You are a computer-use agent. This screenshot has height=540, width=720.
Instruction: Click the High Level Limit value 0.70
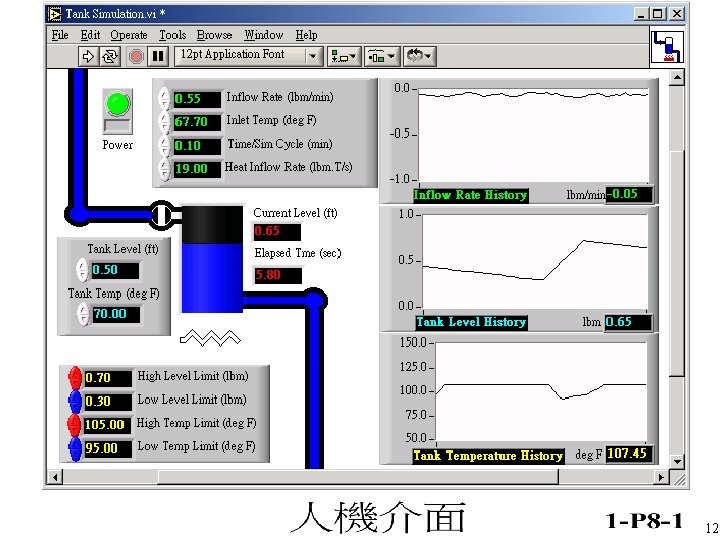tap(108, 378)
